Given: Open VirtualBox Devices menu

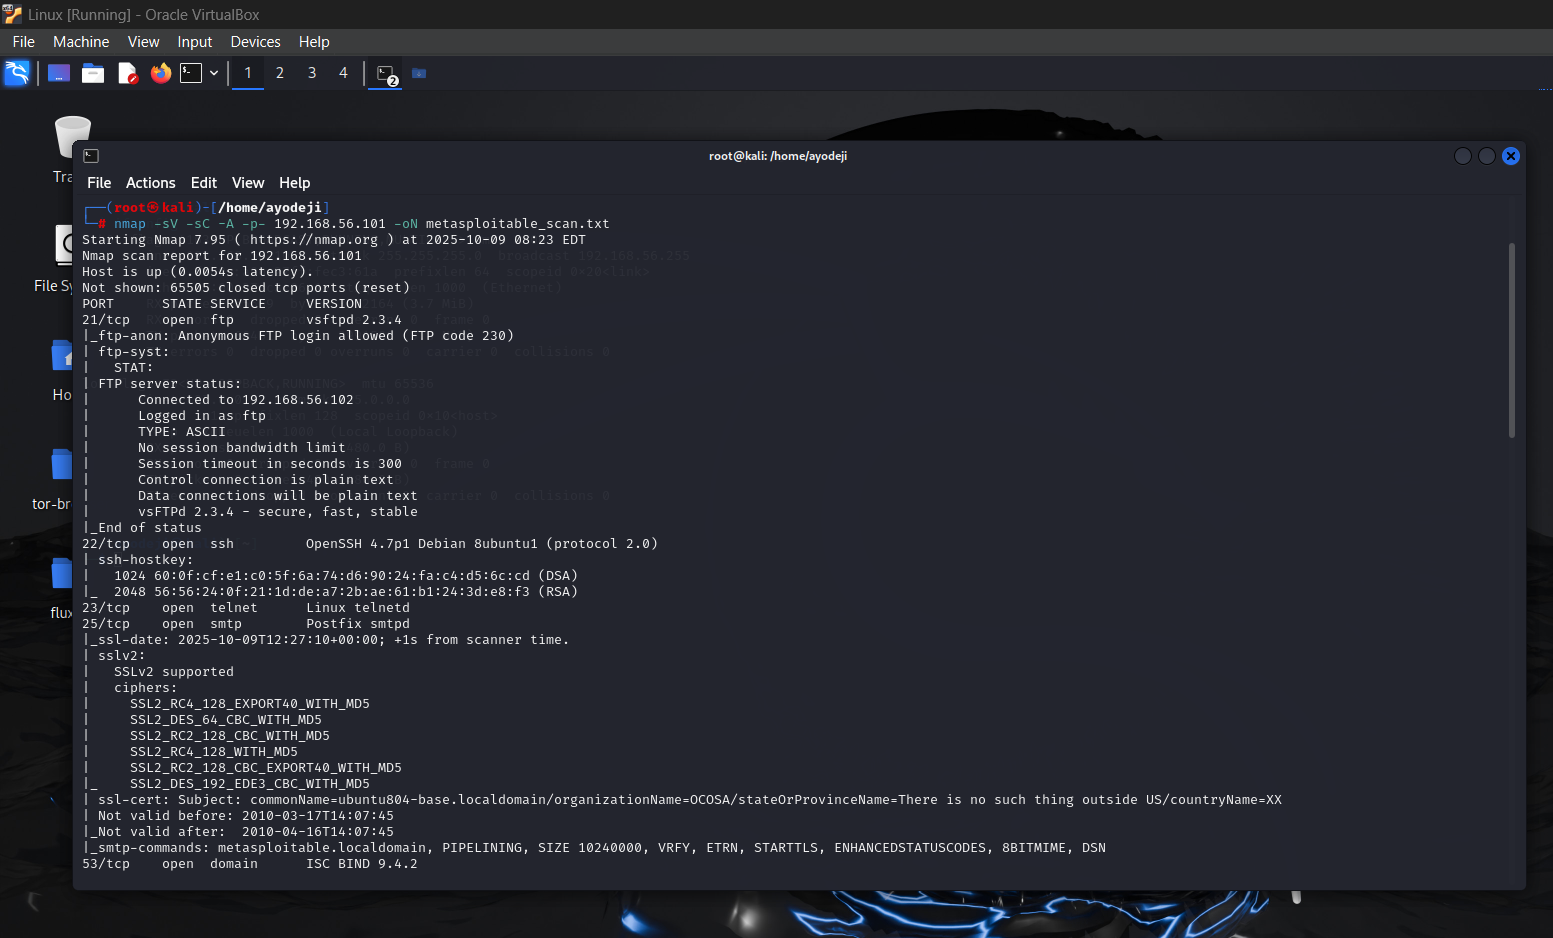Looking at the screenshot, I should click(x=255, y=42).
